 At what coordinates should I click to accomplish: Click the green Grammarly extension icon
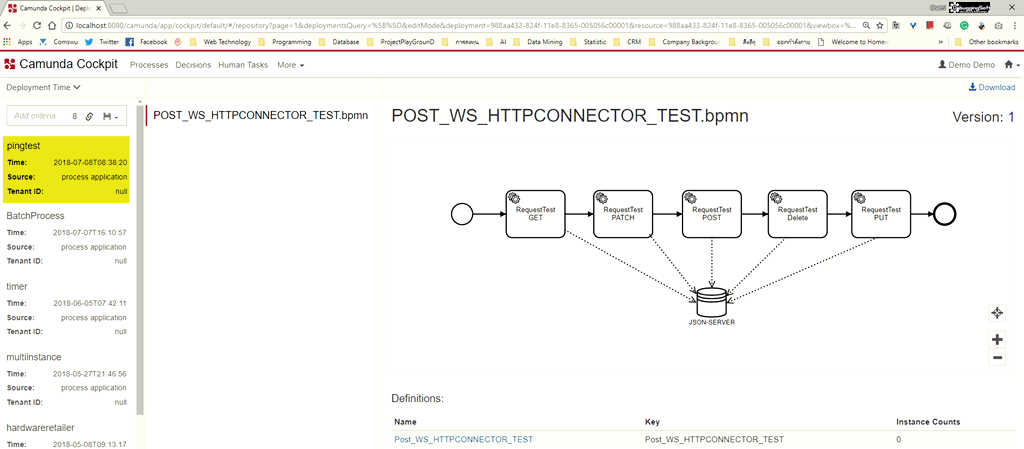coord(964,25)
